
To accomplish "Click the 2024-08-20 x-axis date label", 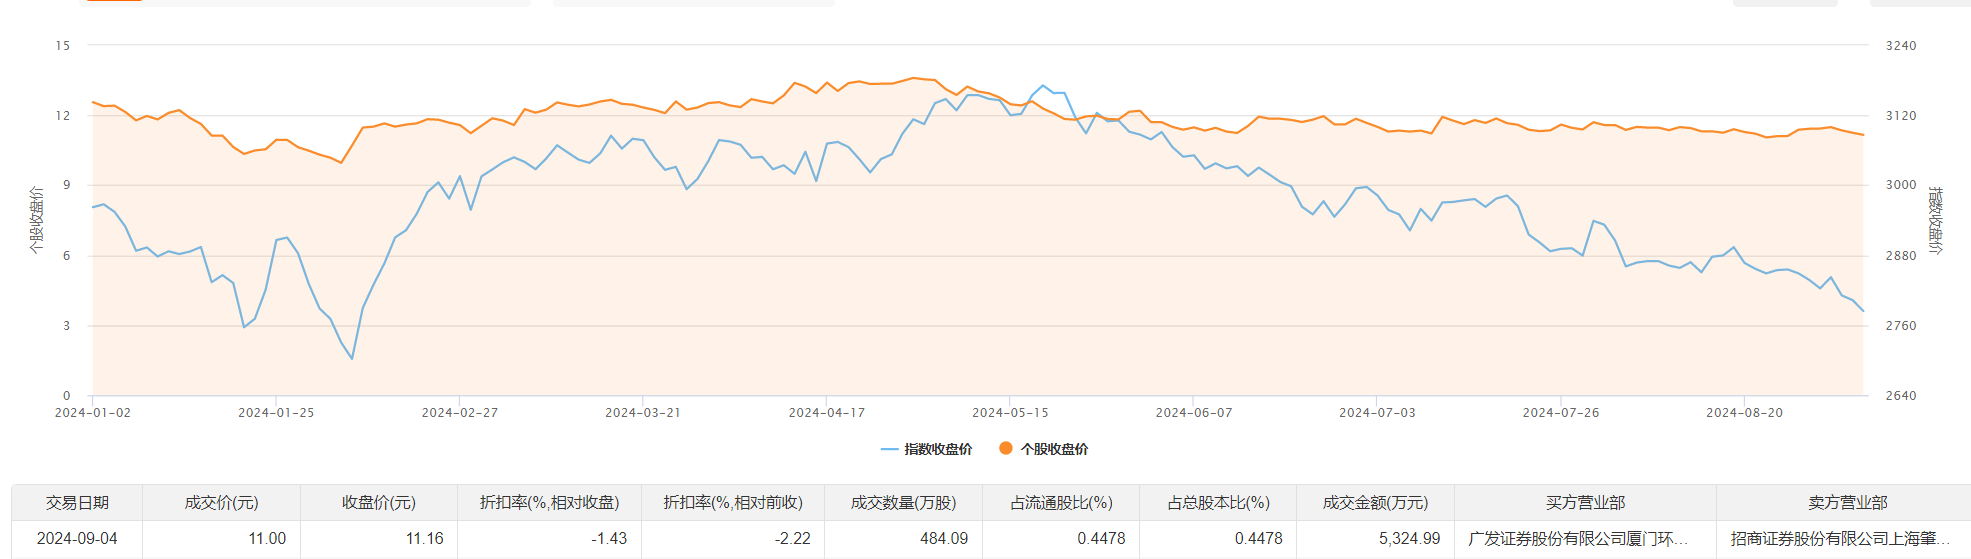I will pyautogui.click(x=1744, y=412).
